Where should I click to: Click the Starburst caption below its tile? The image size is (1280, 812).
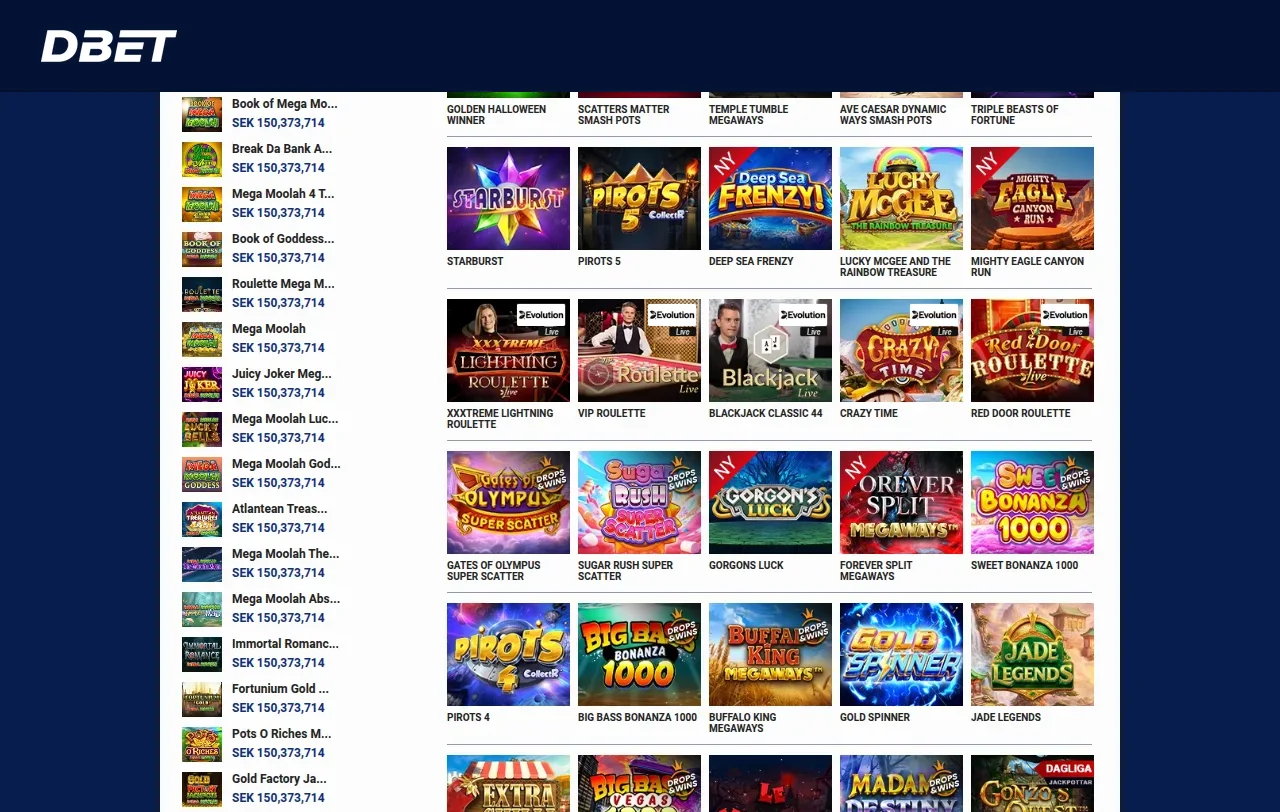(x=475, y=261)
